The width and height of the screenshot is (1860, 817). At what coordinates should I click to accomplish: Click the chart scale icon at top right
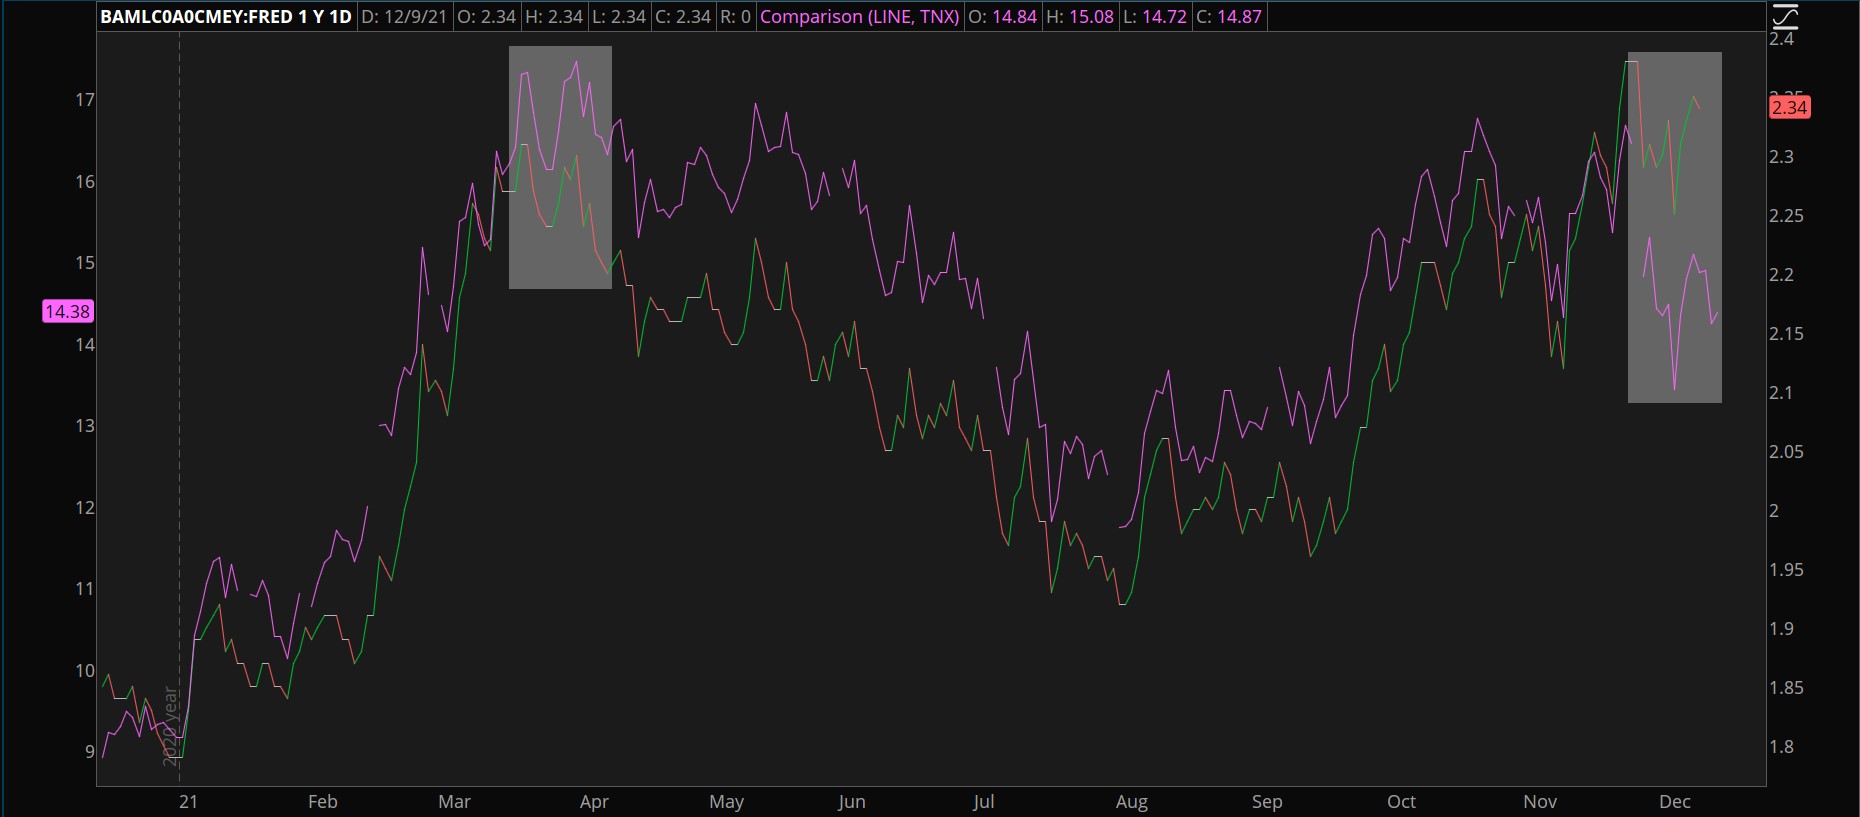pyautogui.click(x=1785, y=16)
